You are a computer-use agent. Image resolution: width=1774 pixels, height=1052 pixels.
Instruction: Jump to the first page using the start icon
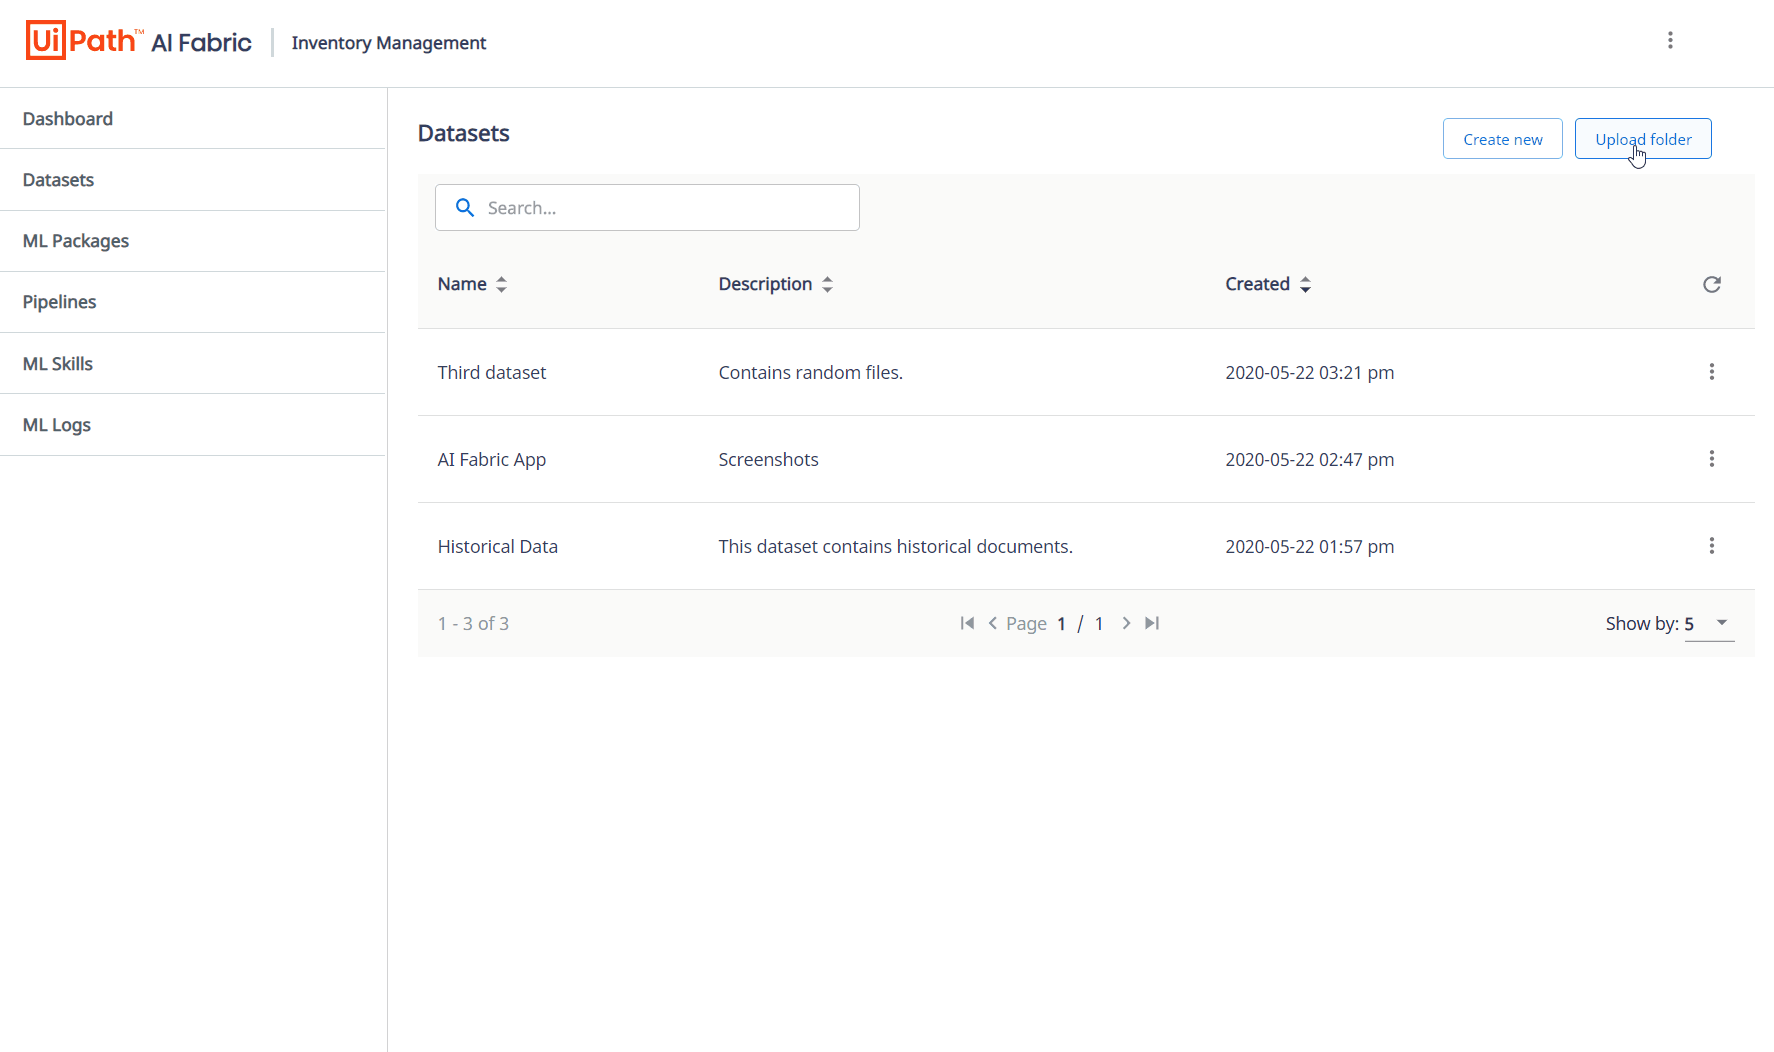point(967,623)
